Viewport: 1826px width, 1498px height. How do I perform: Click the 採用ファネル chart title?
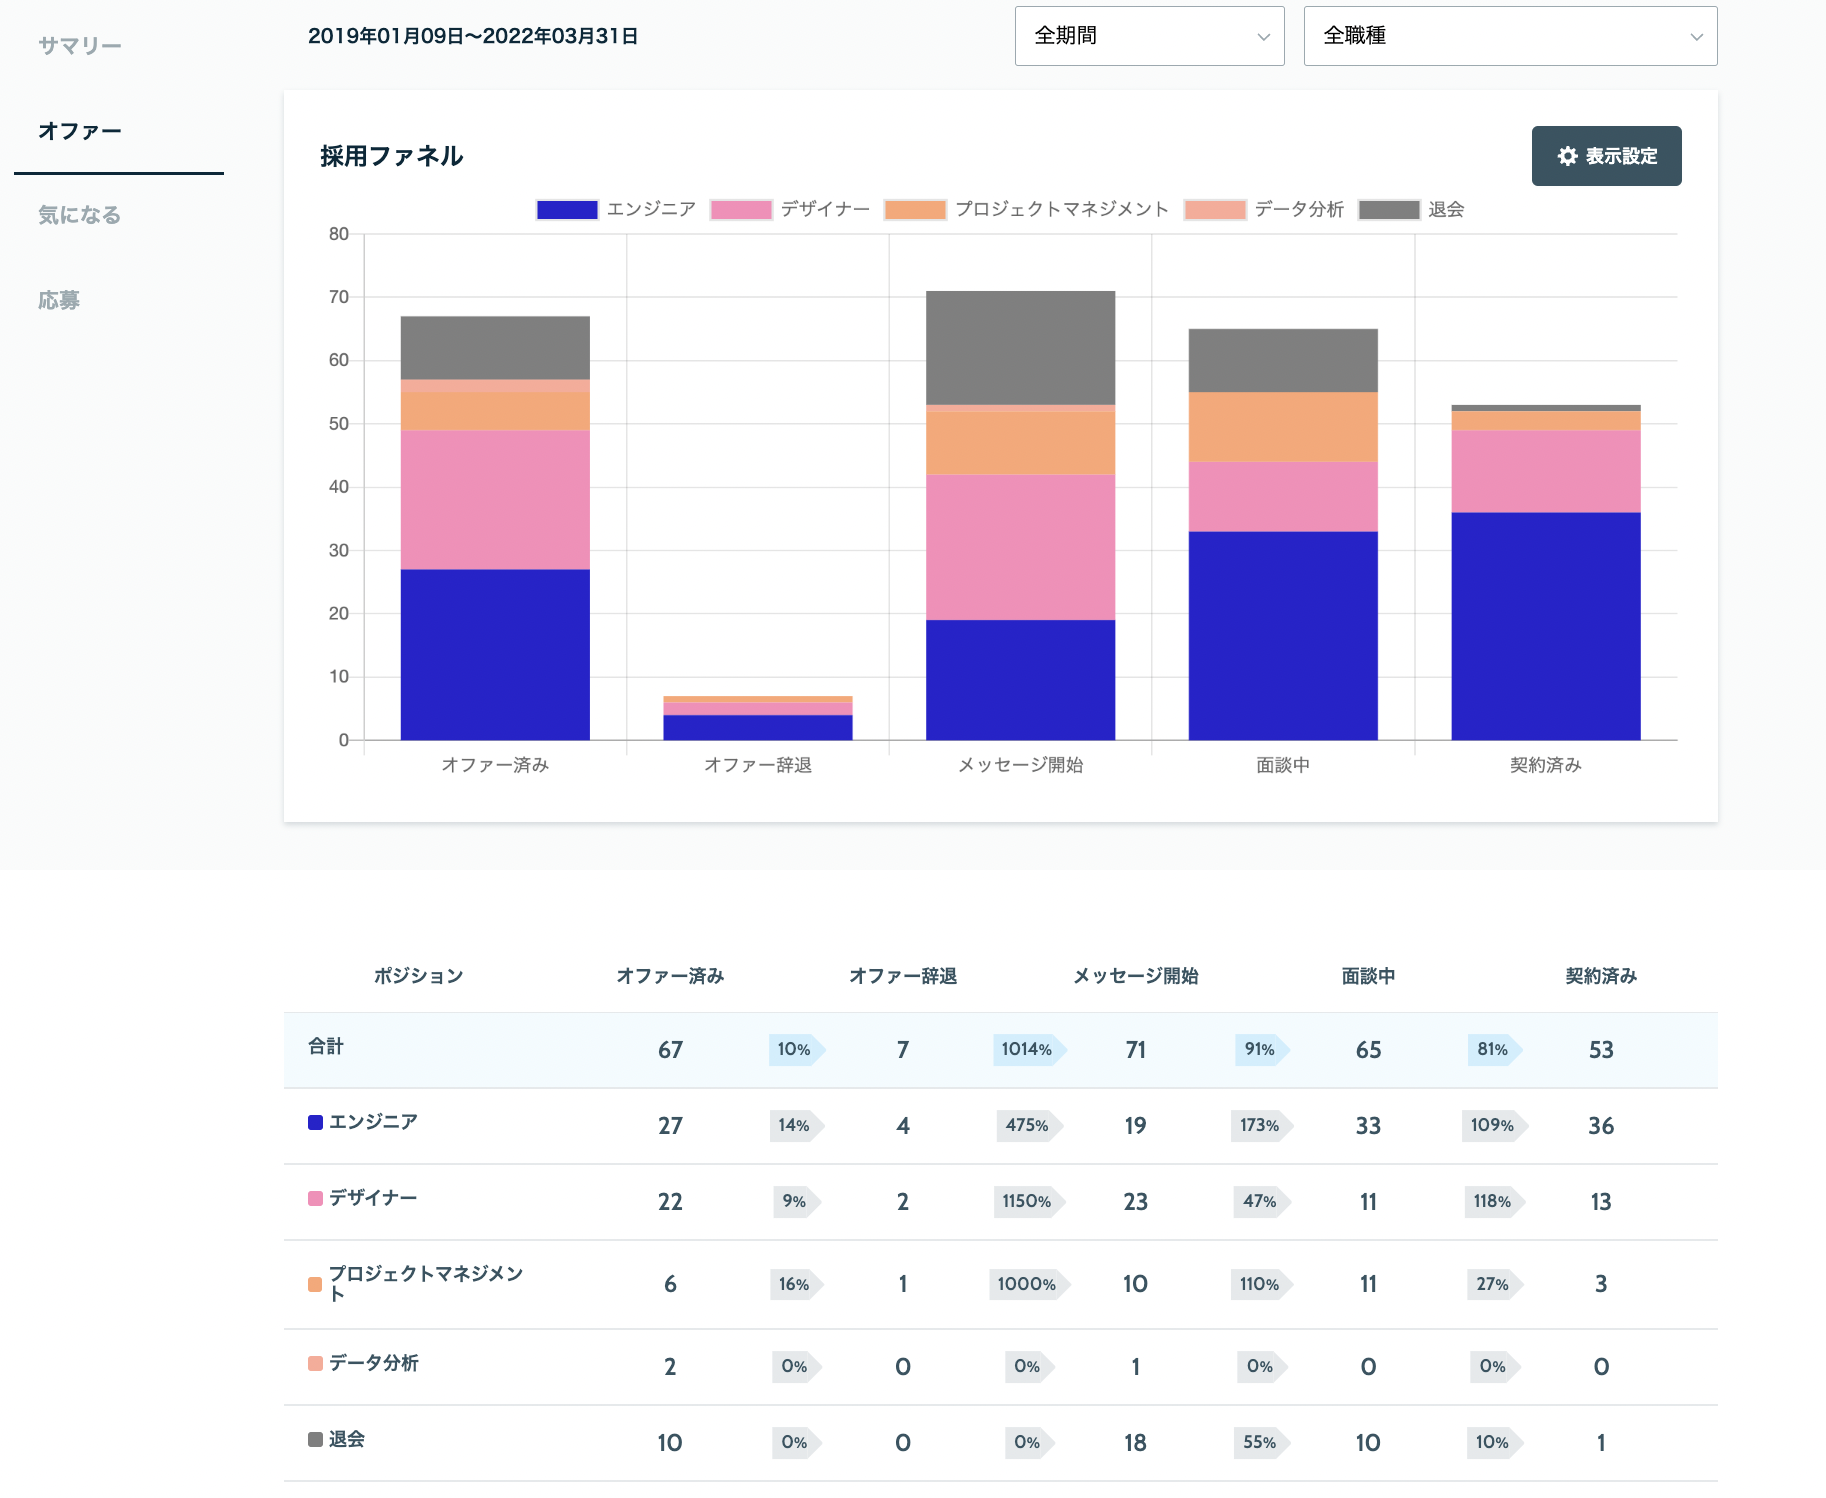392,156
